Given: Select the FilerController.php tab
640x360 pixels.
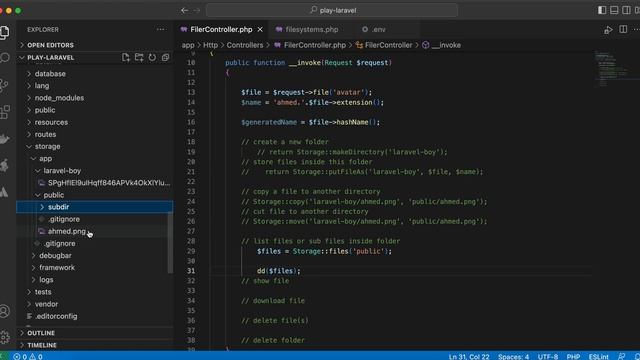Looking at the screenshot, I should (x=221, y=29).
